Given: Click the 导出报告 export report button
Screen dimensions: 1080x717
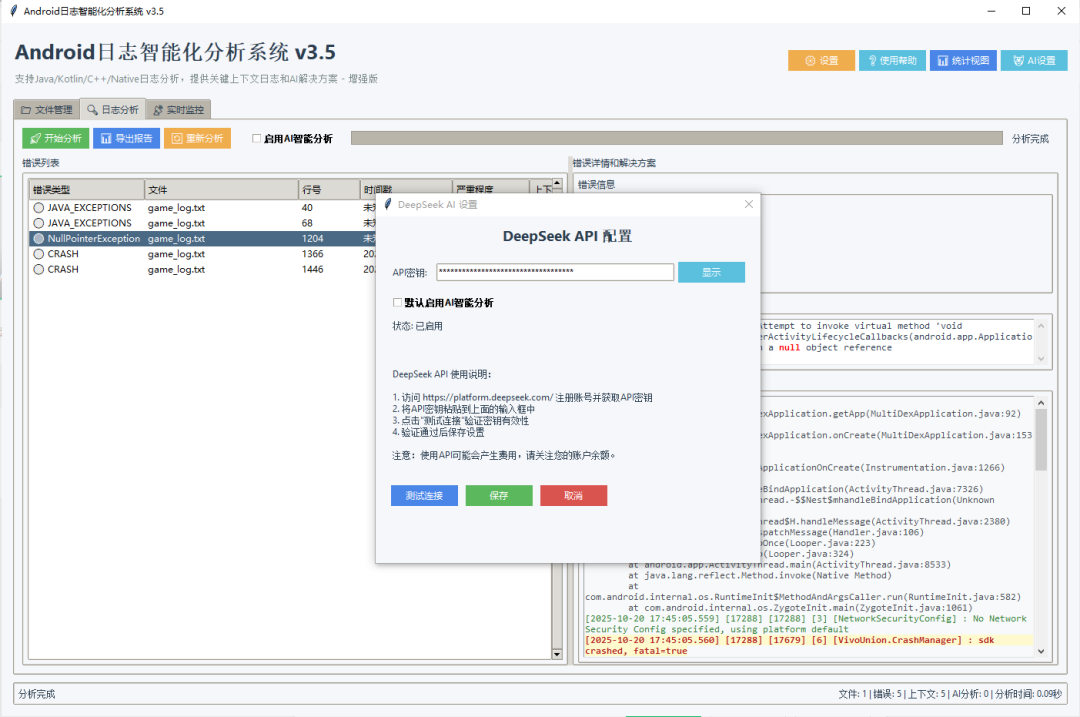Looking at the screenshot, I should coord(127,138).
